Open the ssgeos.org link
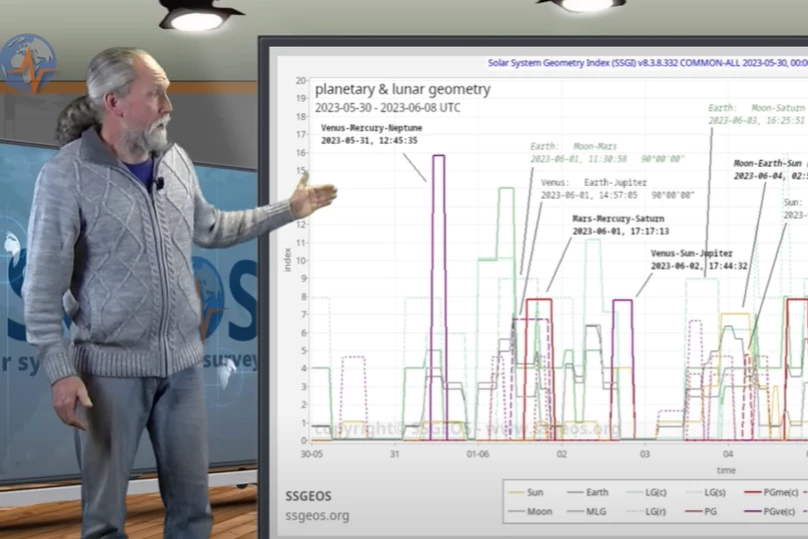The image size is (808, 539). click(x=317, y=516)
